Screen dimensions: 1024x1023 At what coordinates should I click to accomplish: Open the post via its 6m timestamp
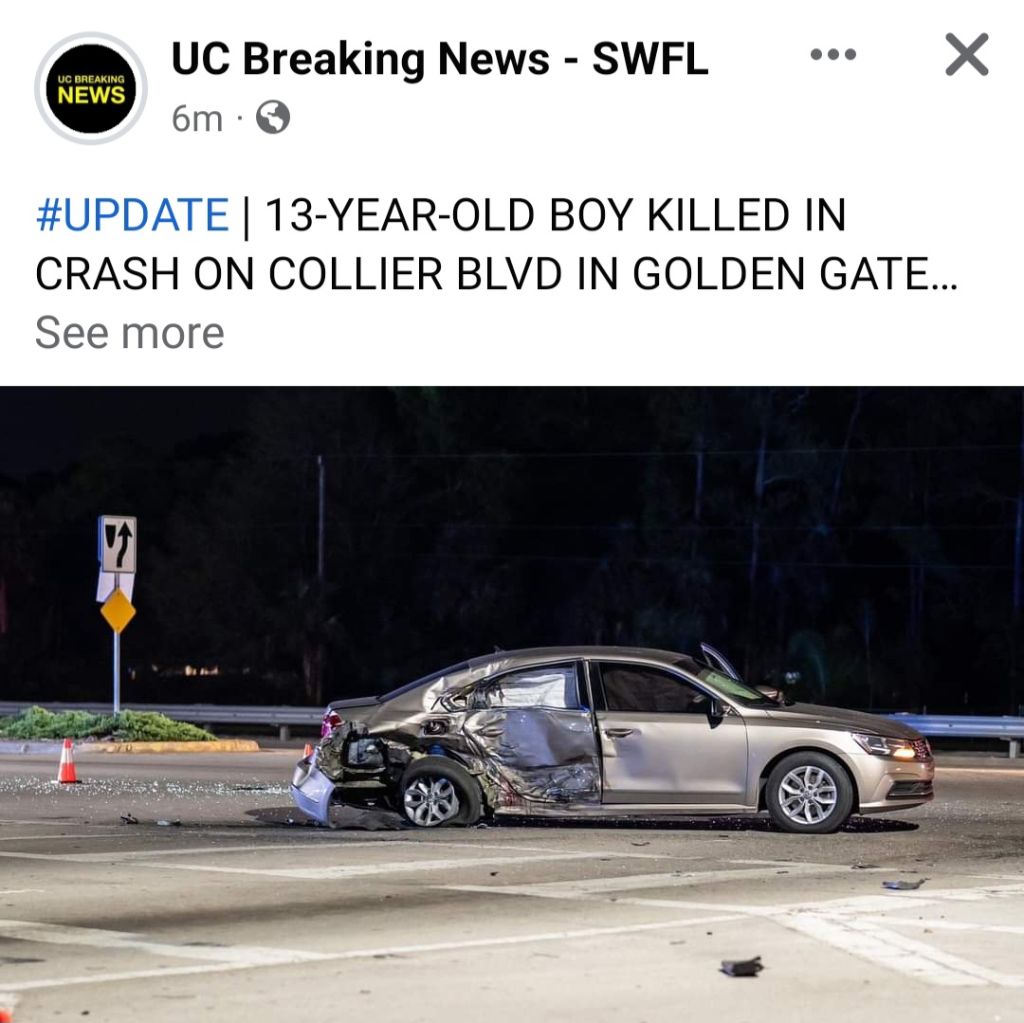pos(197,119)
